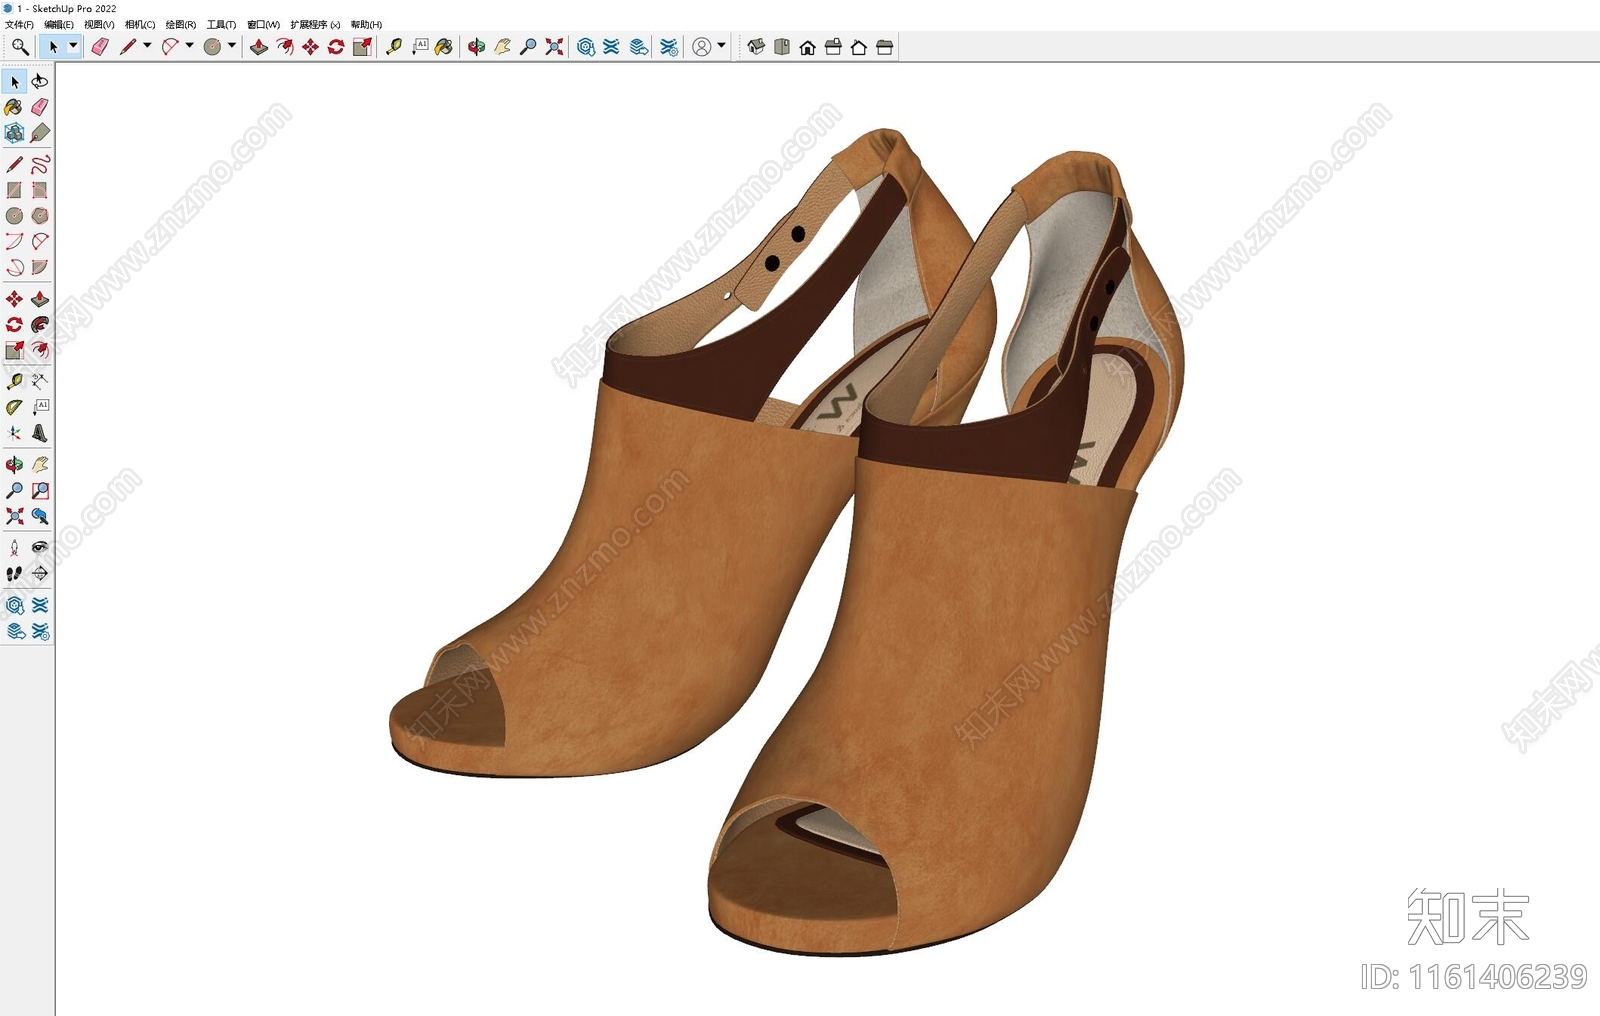This screenshot has height=1016, width=1600.
Task: Choose the Move tool in the top toolbar
Action: point(311,47)
